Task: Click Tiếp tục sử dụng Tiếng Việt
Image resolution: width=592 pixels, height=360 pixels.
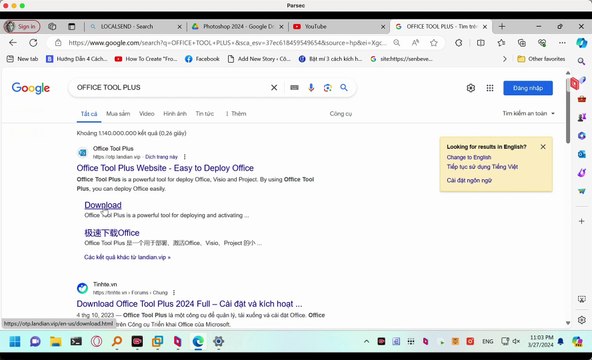Action: click(x=482, y=167)
